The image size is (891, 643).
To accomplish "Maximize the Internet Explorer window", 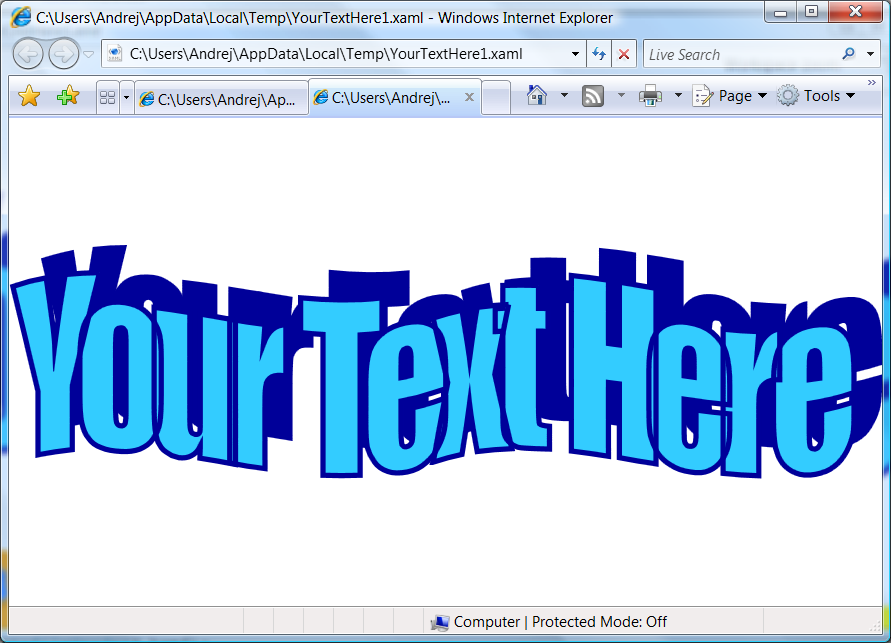I will [x=812, y=12].
